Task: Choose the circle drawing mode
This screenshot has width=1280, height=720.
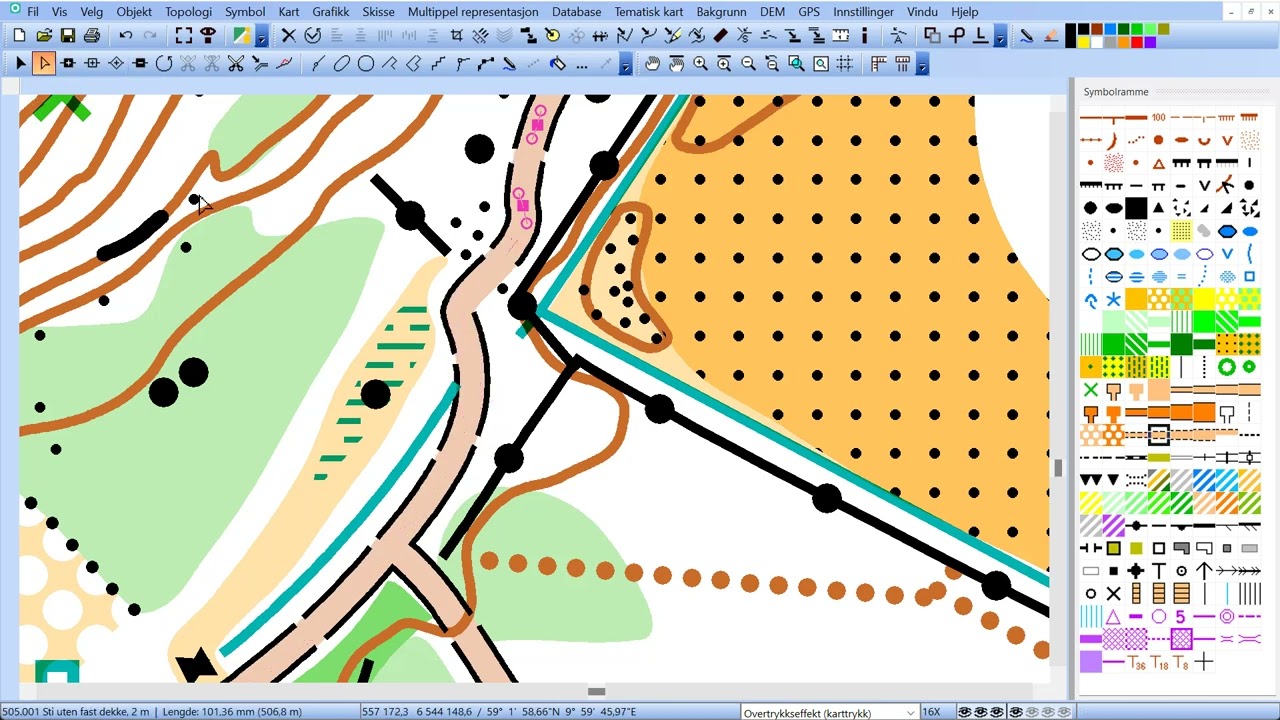Action: (366, 64)
